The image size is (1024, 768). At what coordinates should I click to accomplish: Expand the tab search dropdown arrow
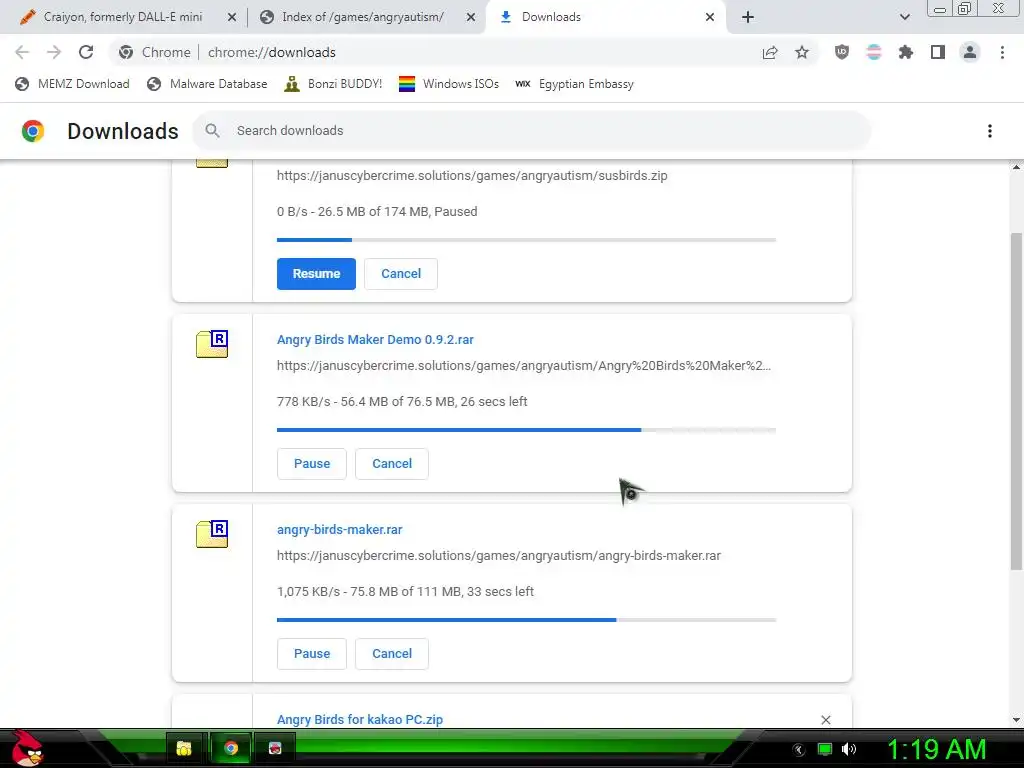[x=904, y=17]
